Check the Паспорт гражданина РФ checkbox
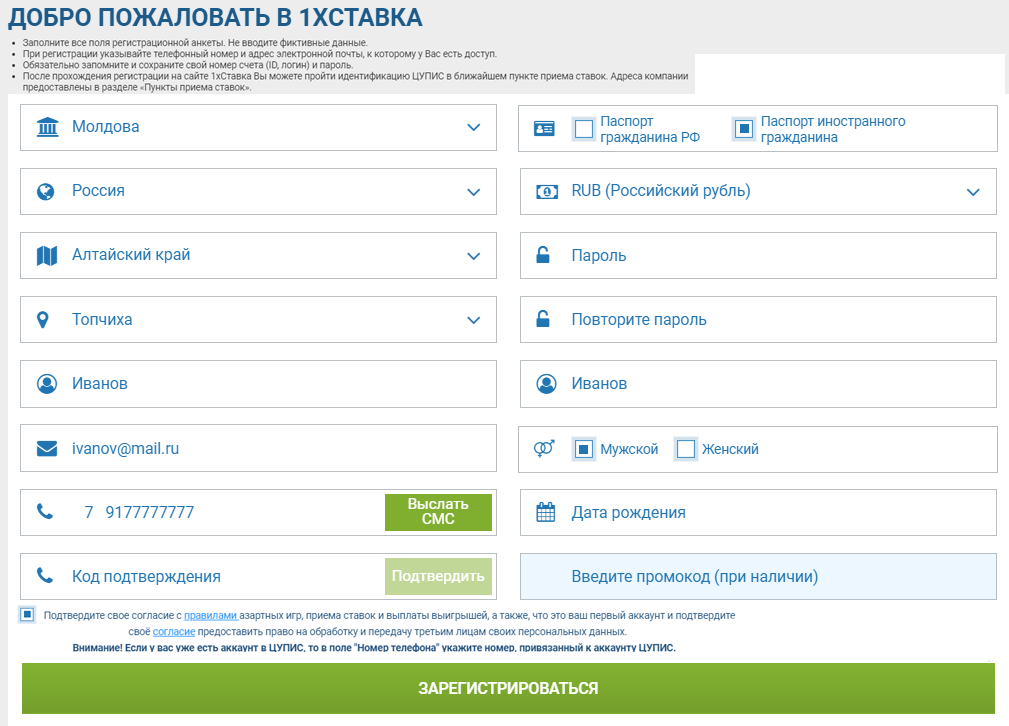 pos(583,129)
